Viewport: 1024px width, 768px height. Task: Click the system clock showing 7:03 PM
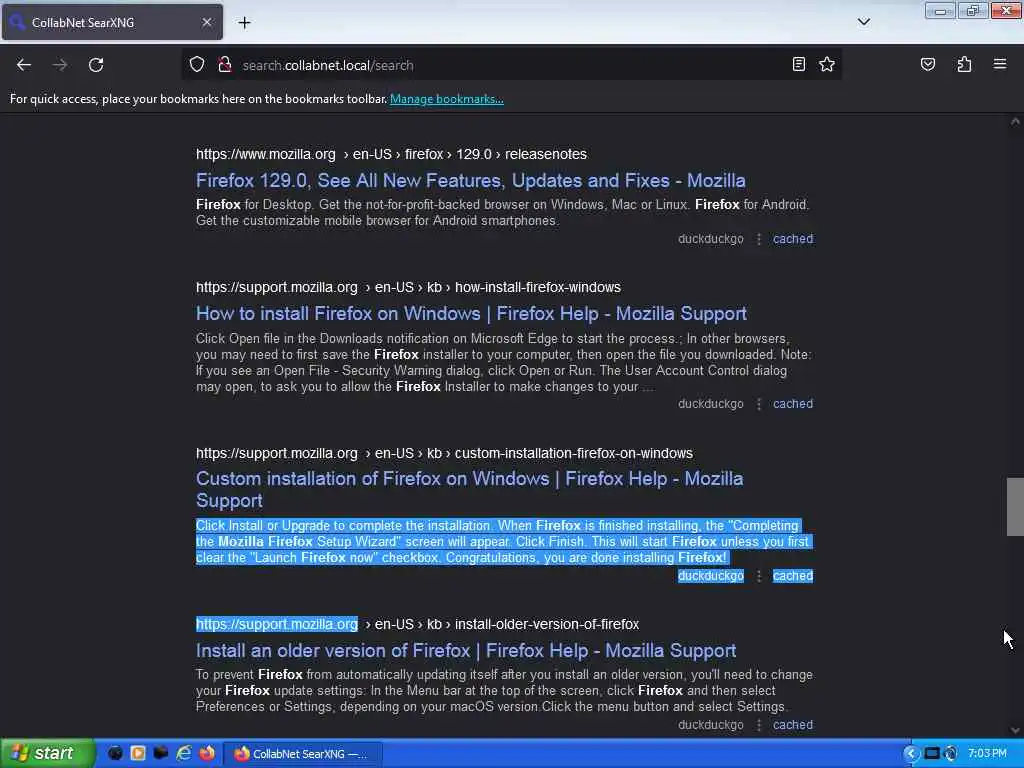click(987, 754)
